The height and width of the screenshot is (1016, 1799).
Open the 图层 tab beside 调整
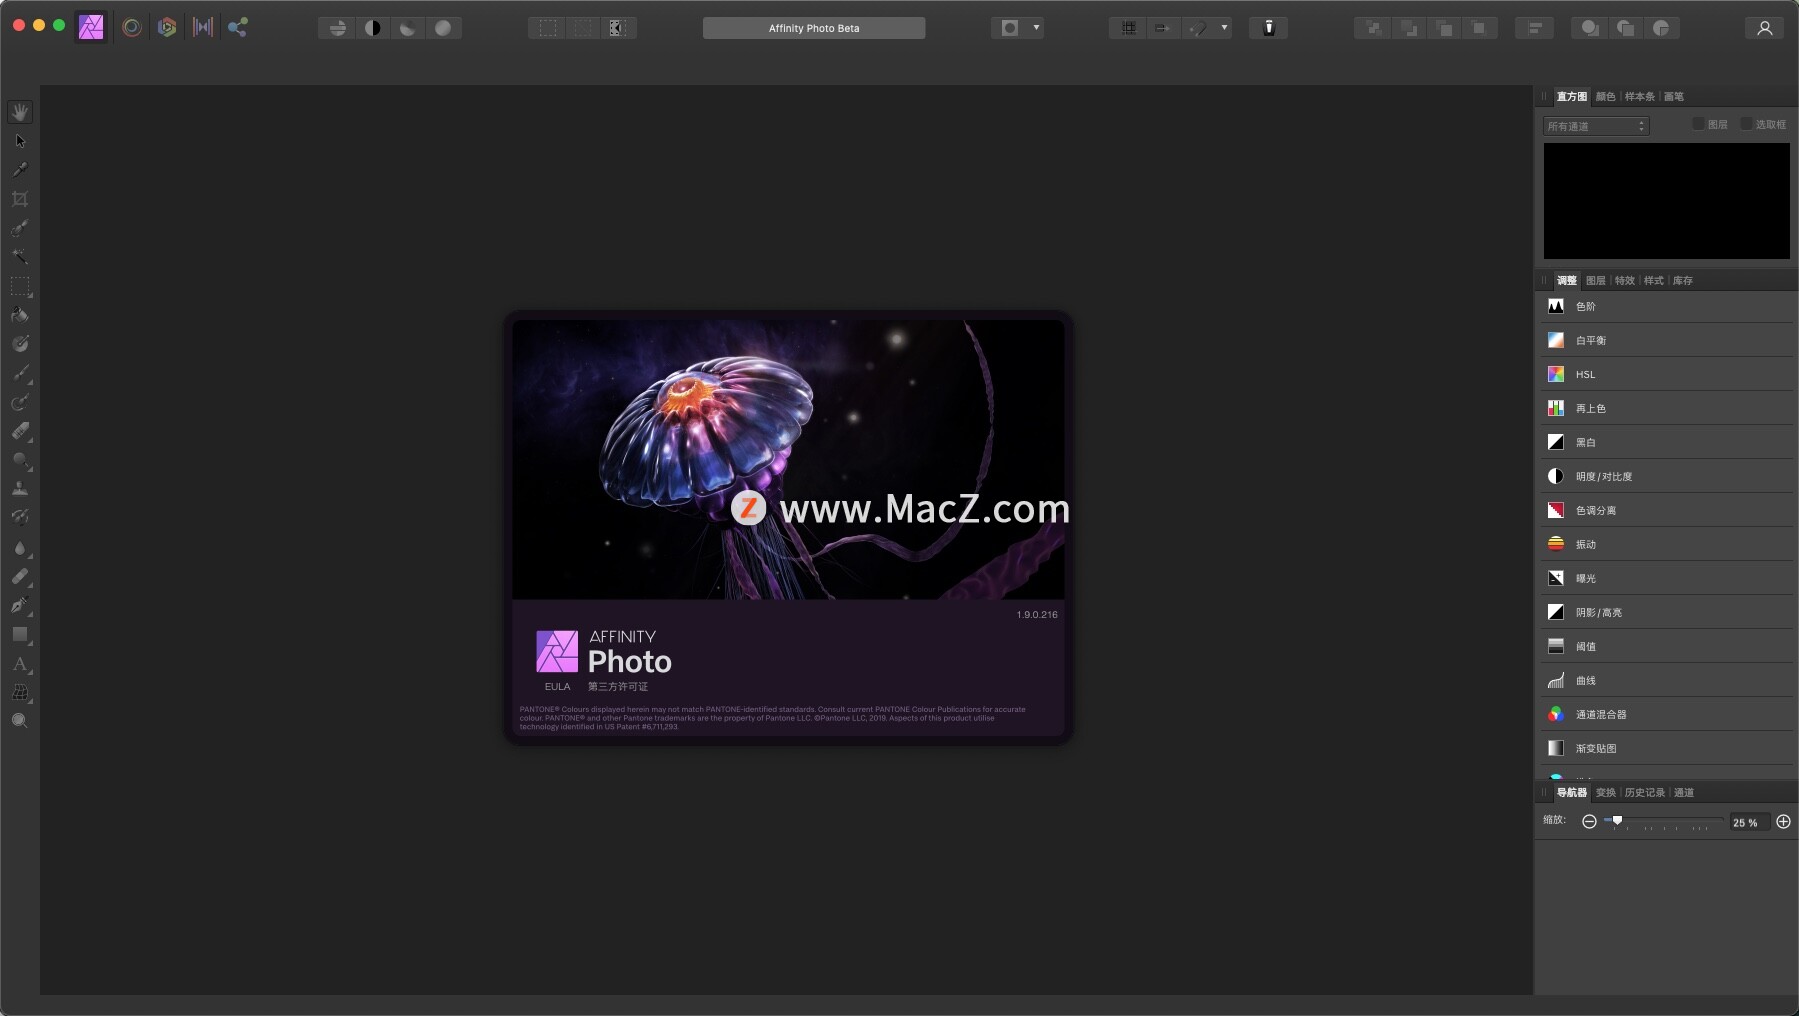[1596, 281]
